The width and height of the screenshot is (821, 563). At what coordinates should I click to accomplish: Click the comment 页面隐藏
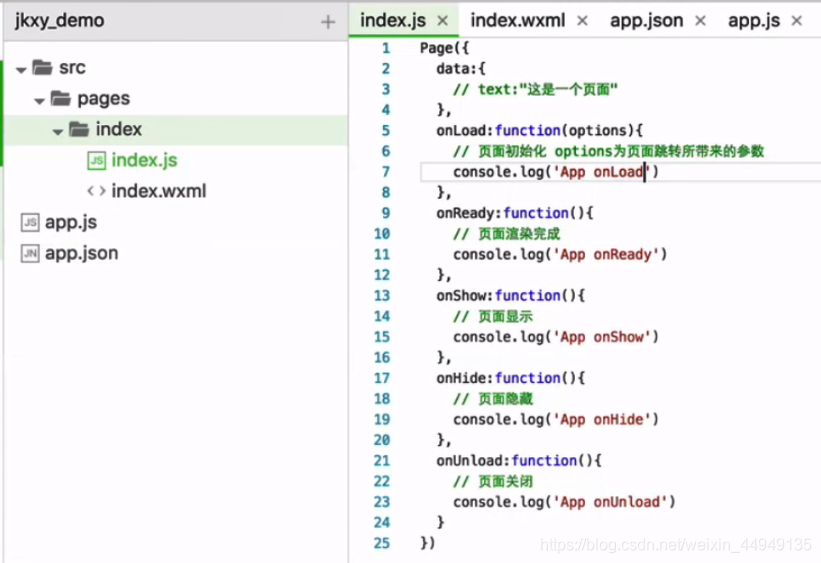493,399
